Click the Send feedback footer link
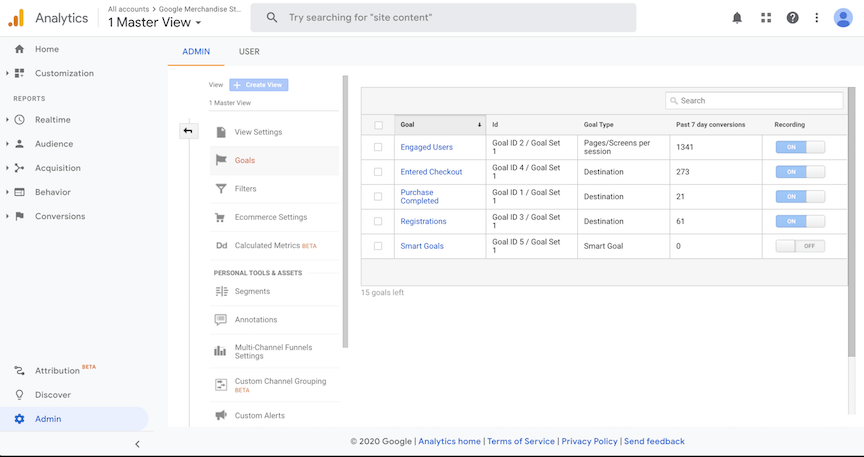864x457 pixels. 654,442
